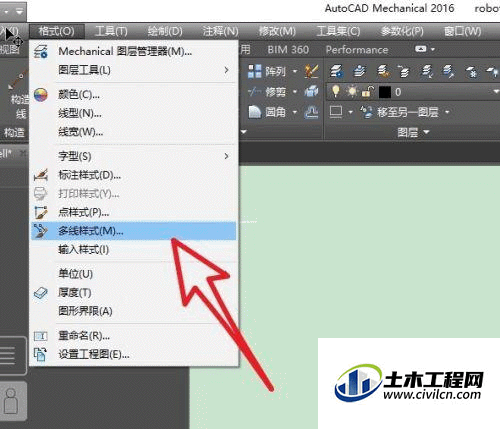Expand the ribbon minimize options arrow
500x429 pixels.
(x=433, y=49)
